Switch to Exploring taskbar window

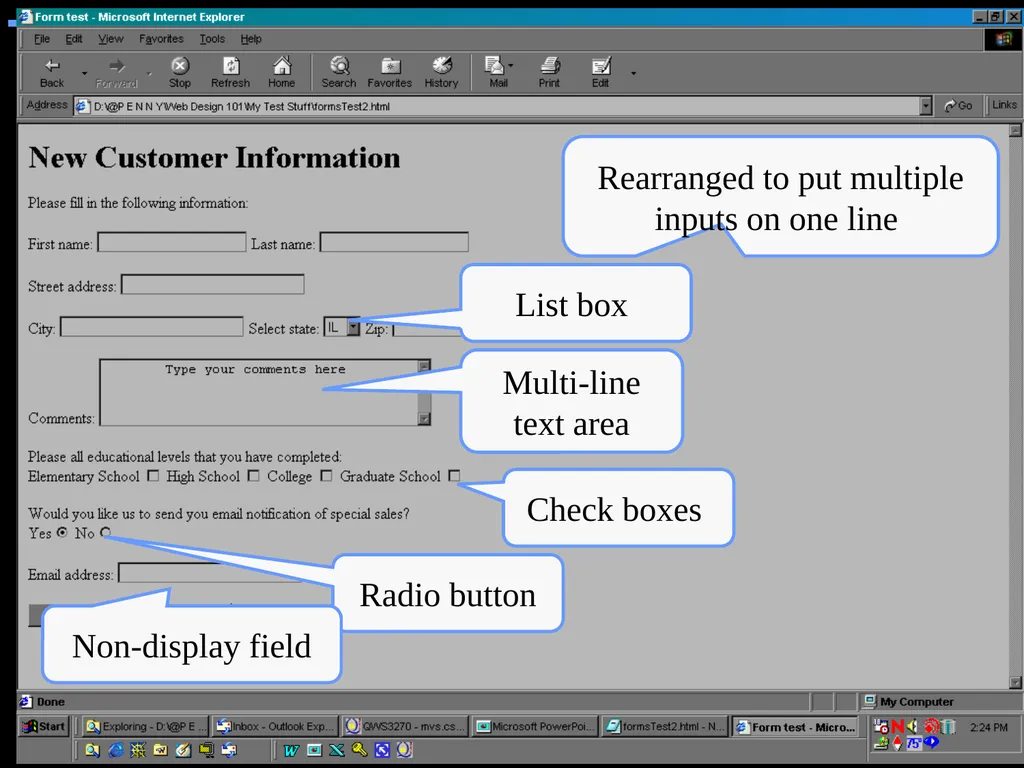pyautogui.click(x=146, y=726)
